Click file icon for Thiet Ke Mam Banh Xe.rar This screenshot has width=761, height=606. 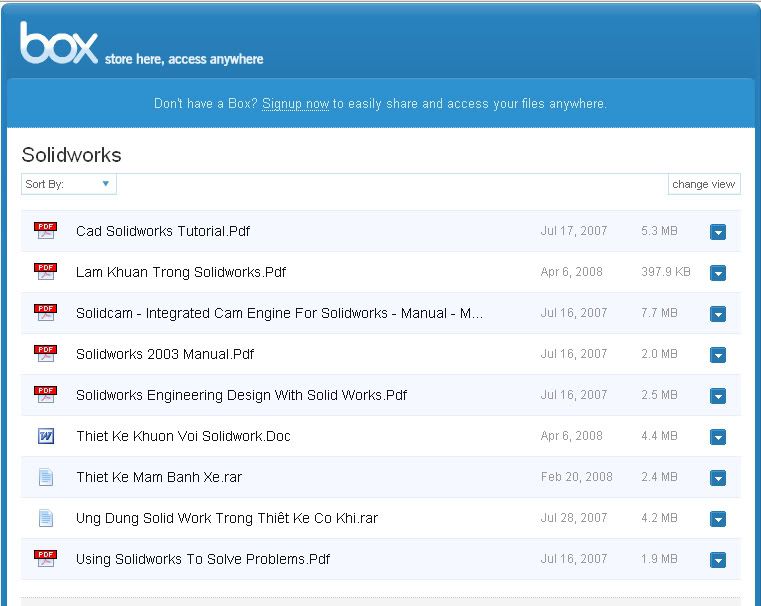46,477
